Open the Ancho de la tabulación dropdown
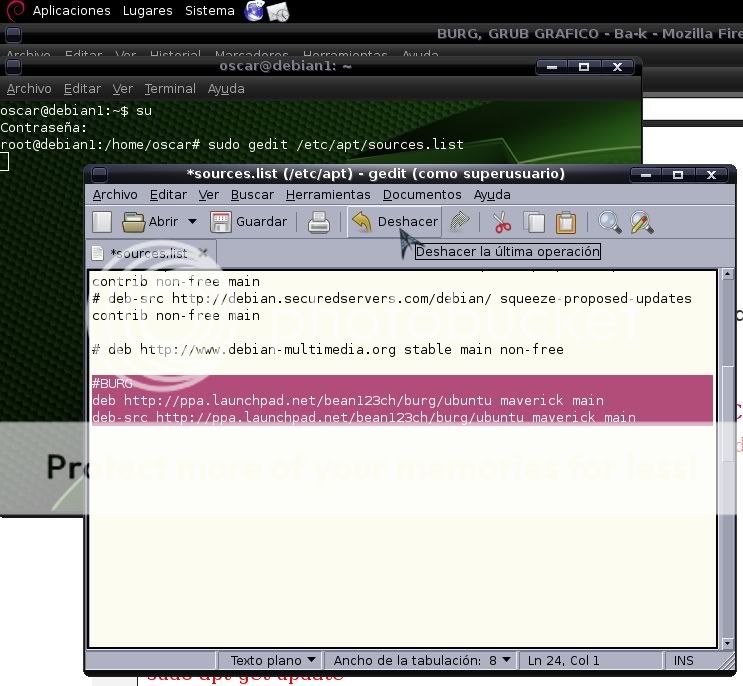 click(422, 660)
